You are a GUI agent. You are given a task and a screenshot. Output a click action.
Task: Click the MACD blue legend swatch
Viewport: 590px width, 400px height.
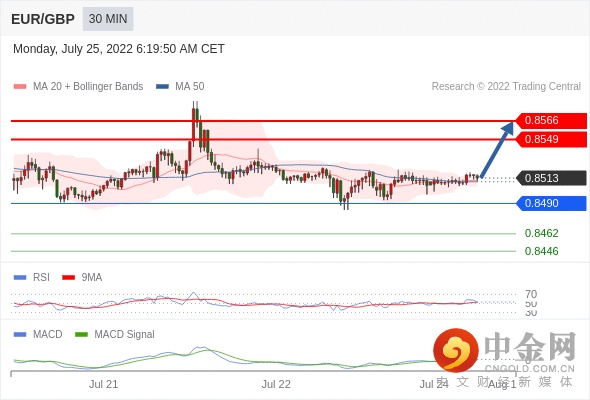pyautogui.click(x=20, y=335)
